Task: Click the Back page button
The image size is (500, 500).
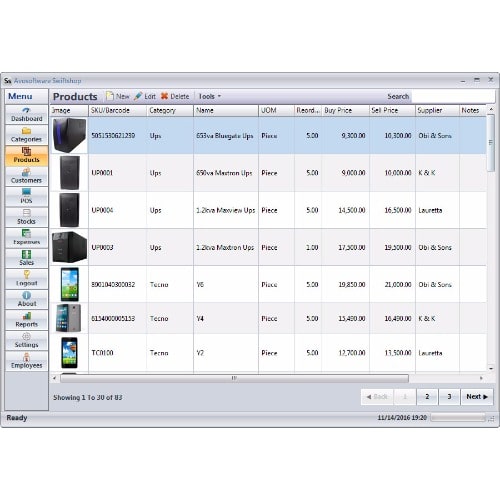Action: pos(377,397)
